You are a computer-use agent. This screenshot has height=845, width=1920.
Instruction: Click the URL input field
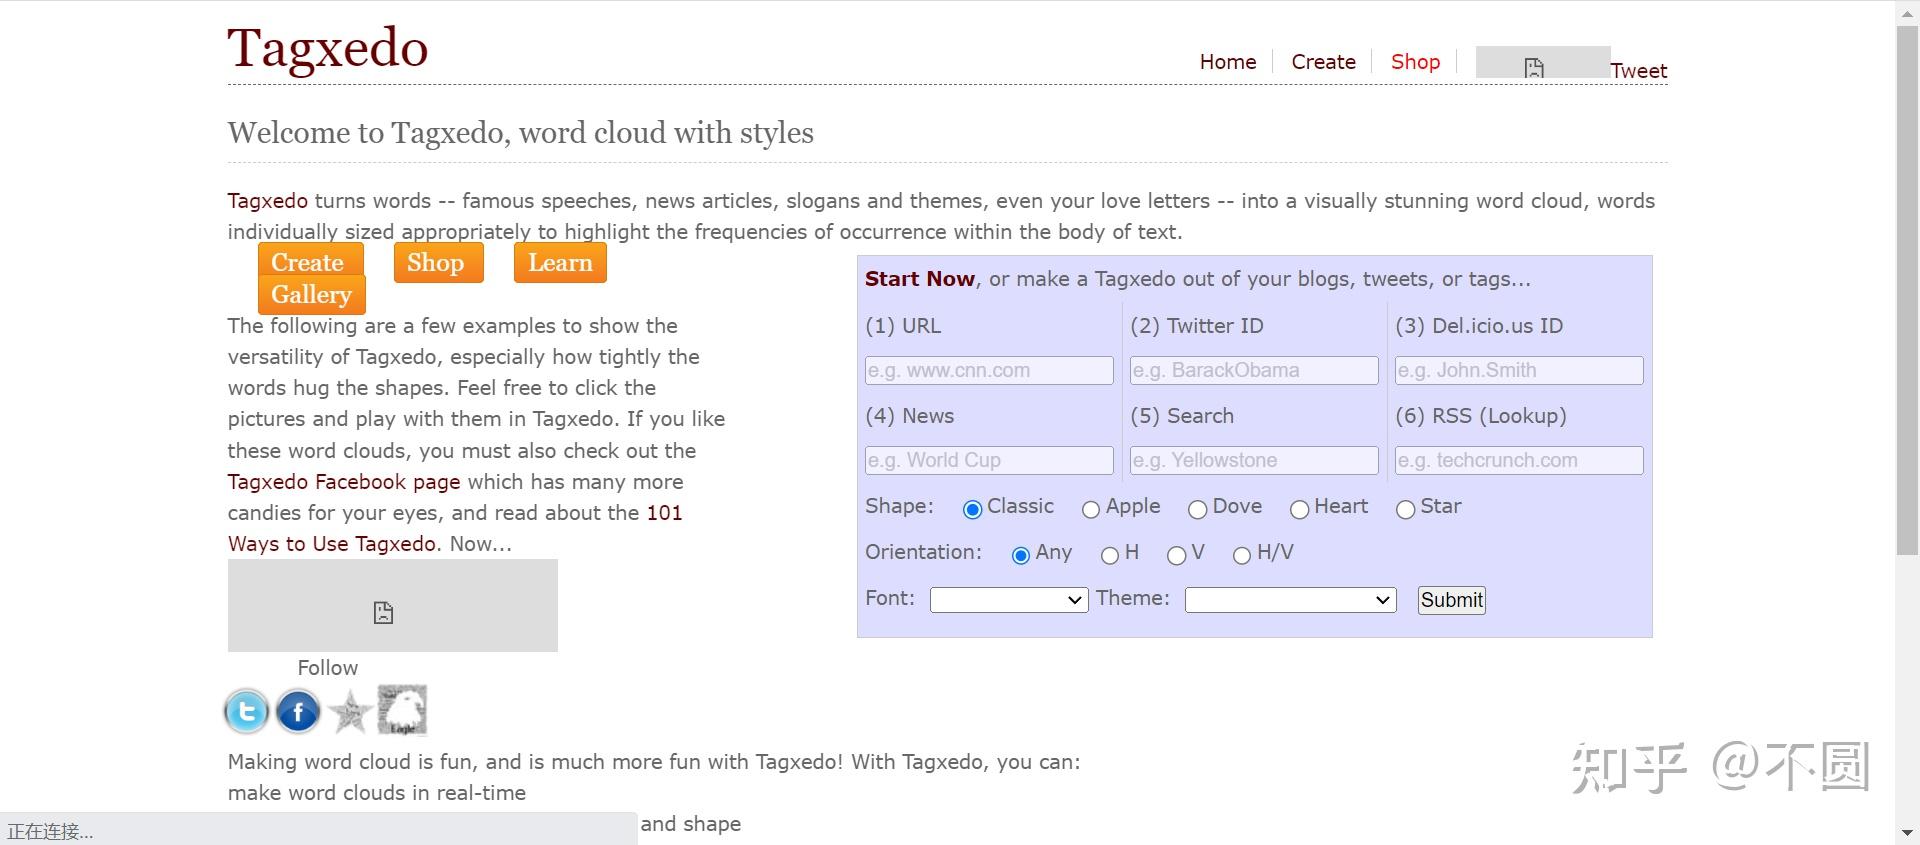coord(988,370)
